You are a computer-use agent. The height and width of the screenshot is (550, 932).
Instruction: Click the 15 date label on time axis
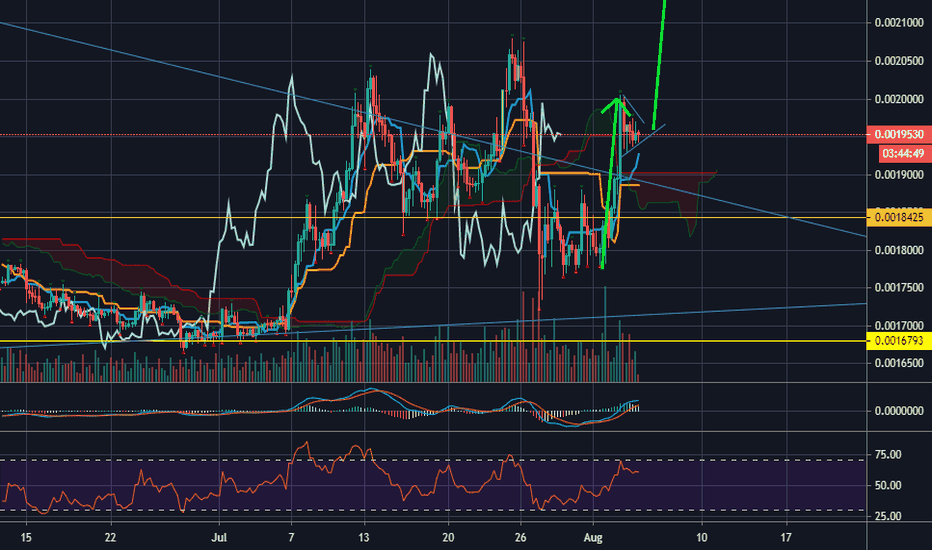point(26,538)
